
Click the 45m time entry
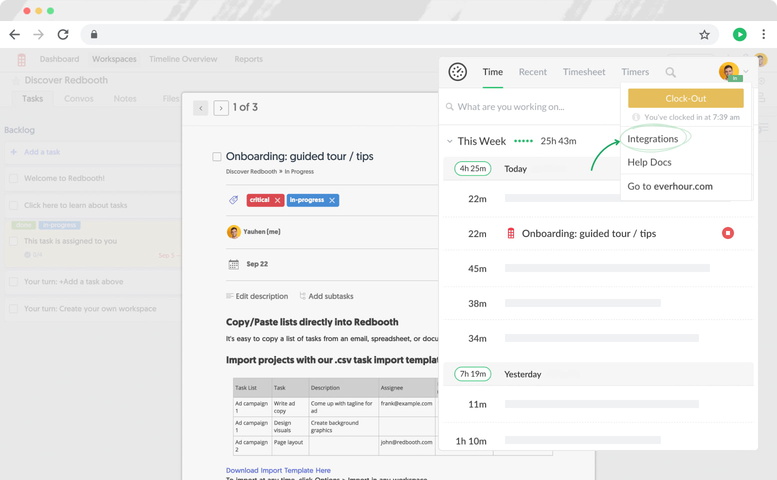click(x=477, y=268)
